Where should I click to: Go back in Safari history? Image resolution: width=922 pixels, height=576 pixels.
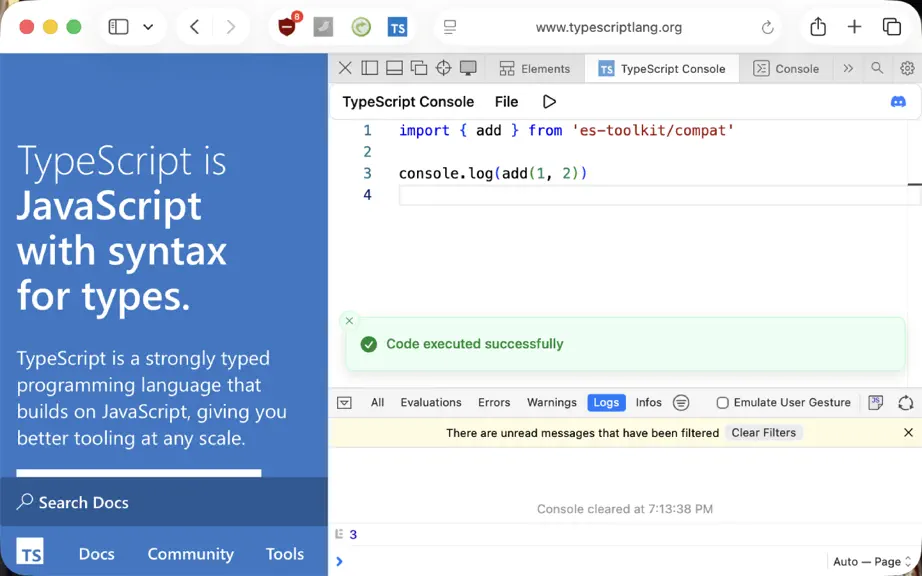pos(195,27)
